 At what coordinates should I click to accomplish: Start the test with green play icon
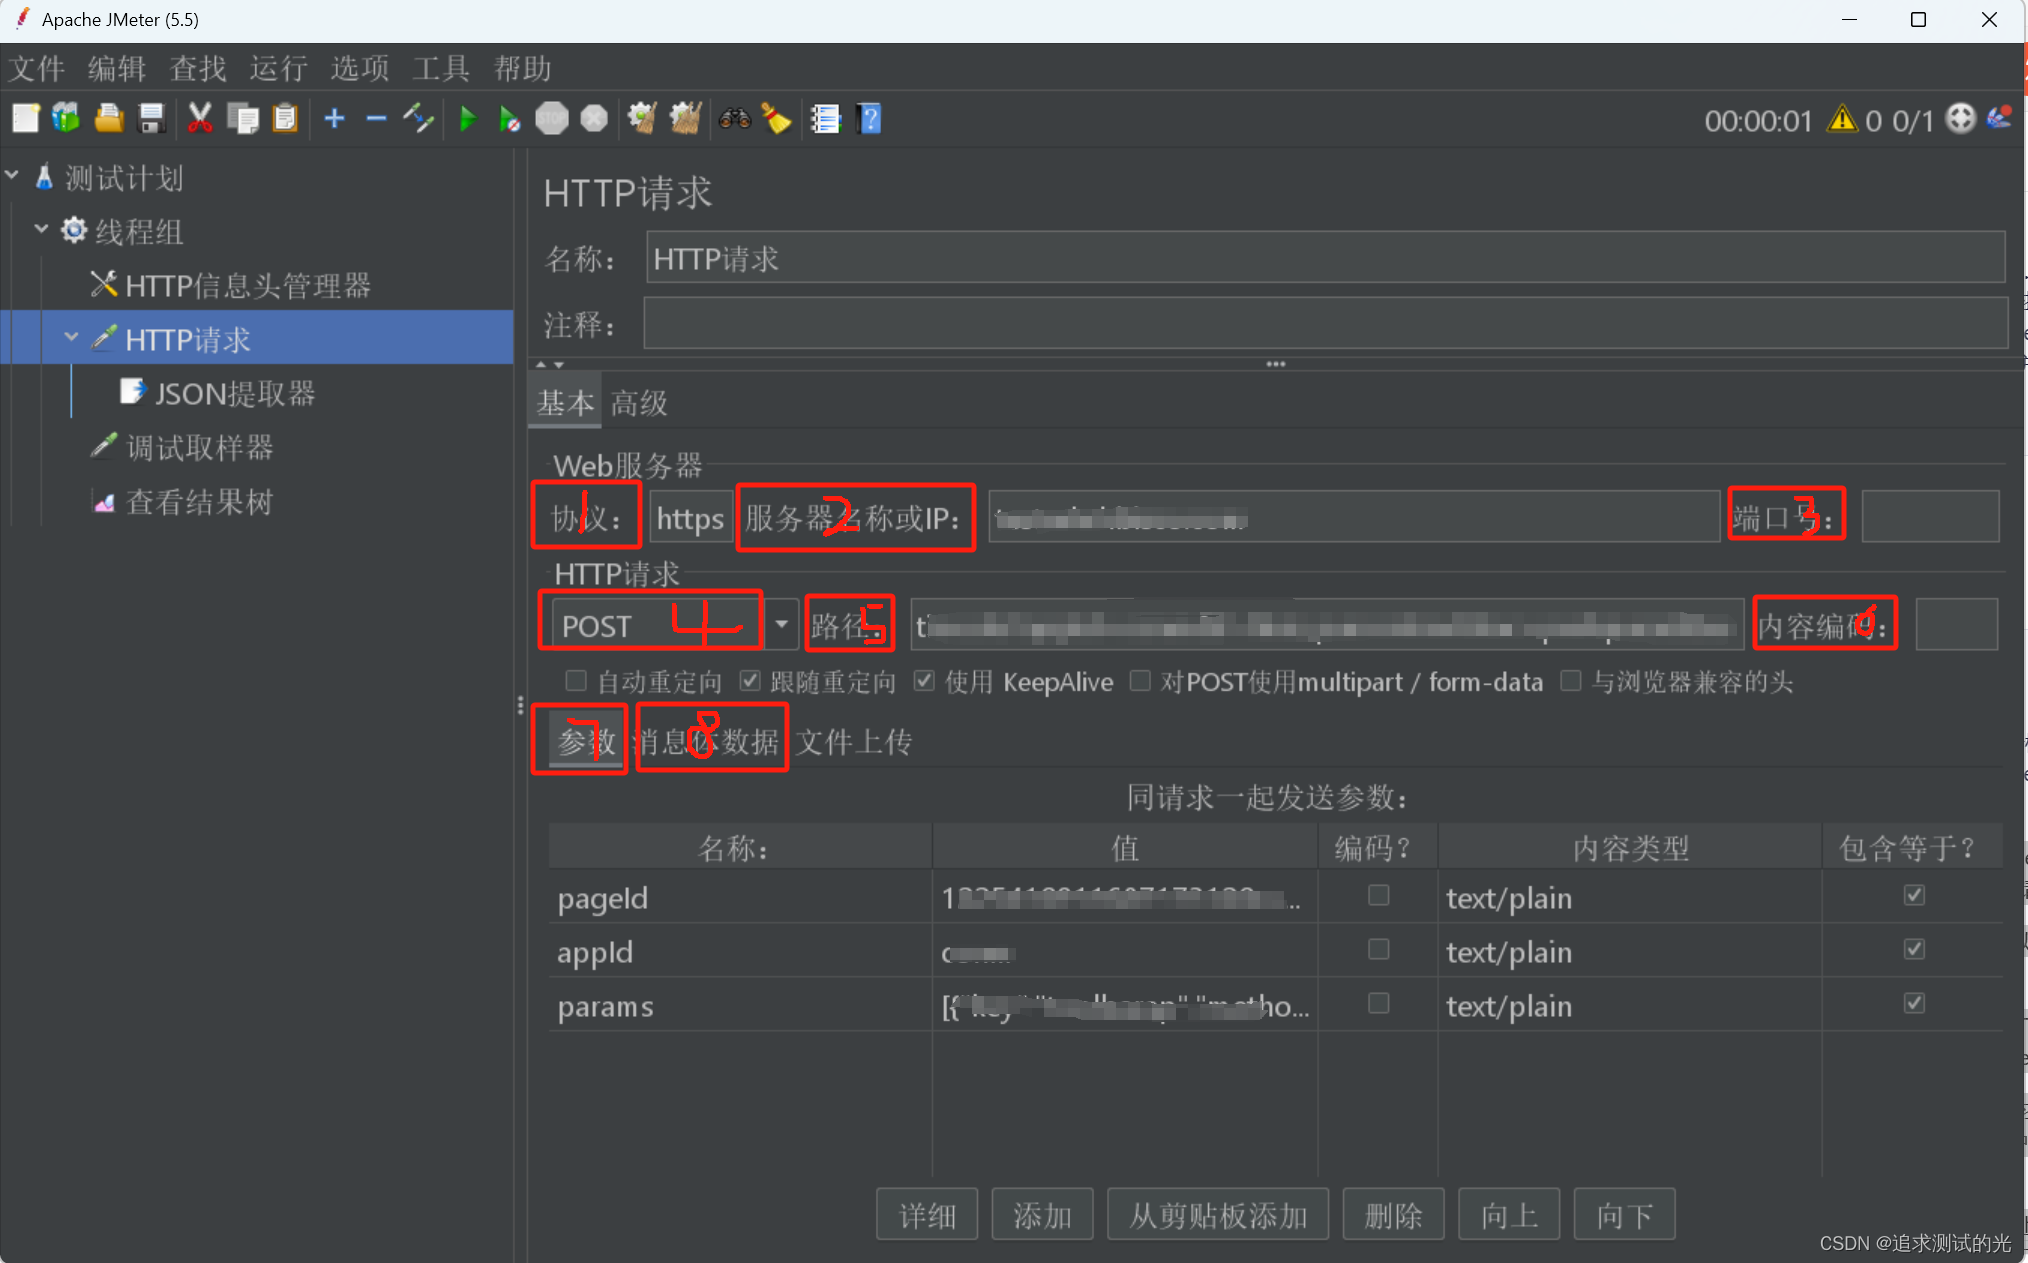click(x=467, y=119)
